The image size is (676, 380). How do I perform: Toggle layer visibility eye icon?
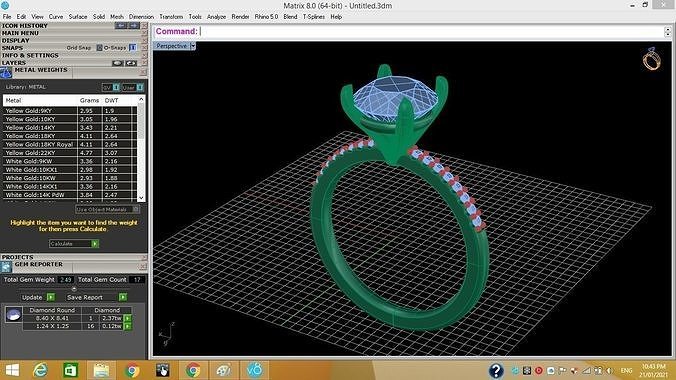click(x=118, y=63)
